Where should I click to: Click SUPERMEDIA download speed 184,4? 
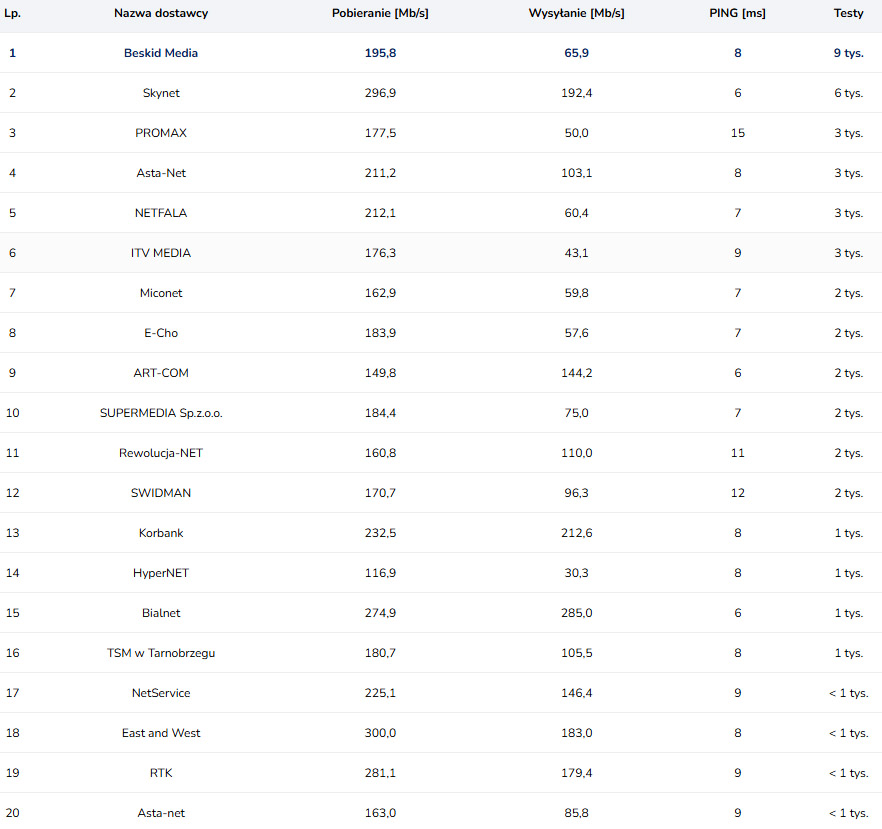click(x=380, y=413)
